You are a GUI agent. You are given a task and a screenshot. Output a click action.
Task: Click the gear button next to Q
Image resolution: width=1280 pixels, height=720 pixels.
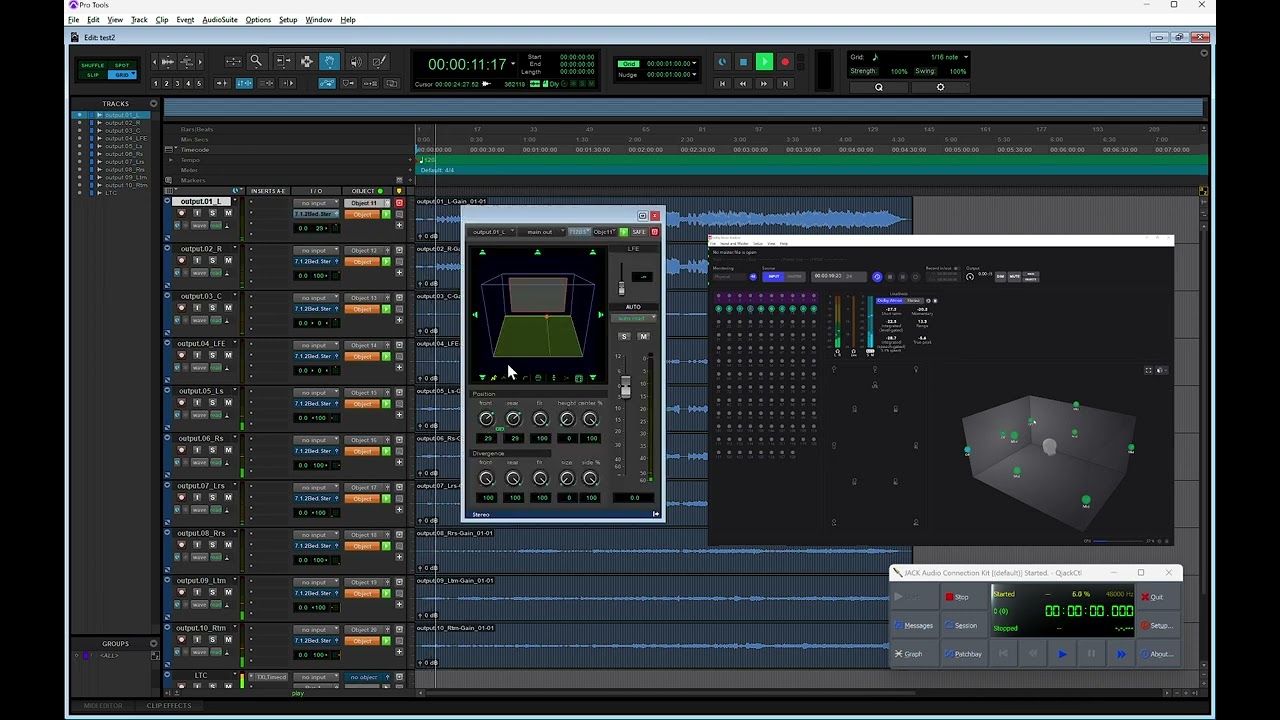click(x=940, y=87)
